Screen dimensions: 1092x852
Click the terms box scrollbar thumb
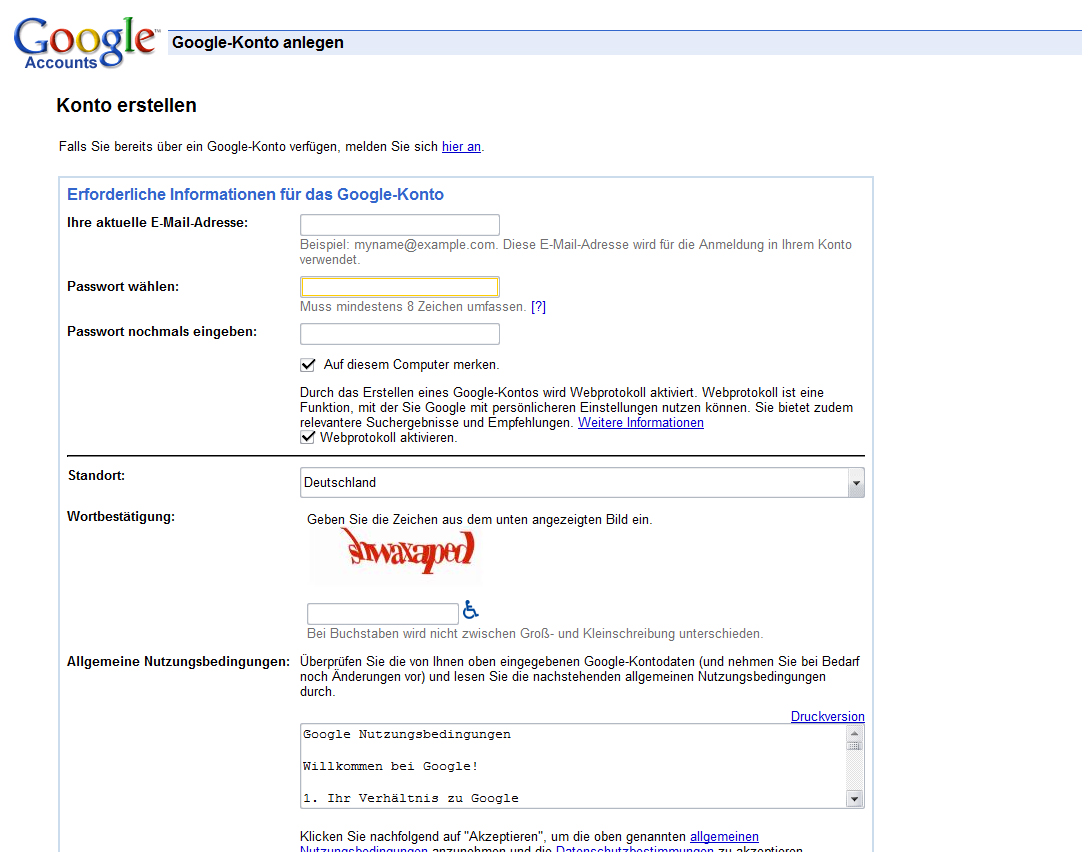855,746
